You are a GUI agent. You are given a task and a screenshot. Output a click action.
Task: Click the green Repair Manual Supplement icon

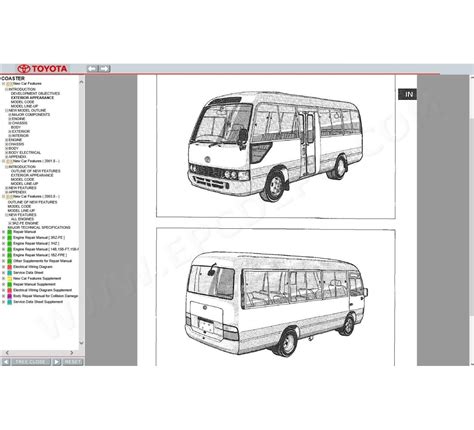coord(10,284)
